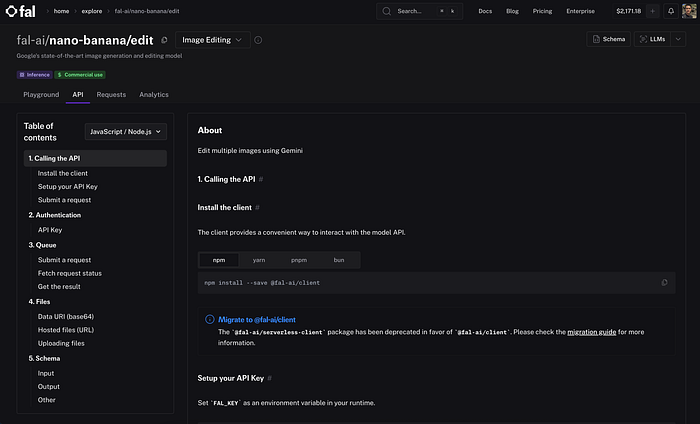This screenshot has height=424, width=700.
Task: Select the bun package manager tab
Action: [339, 260]
